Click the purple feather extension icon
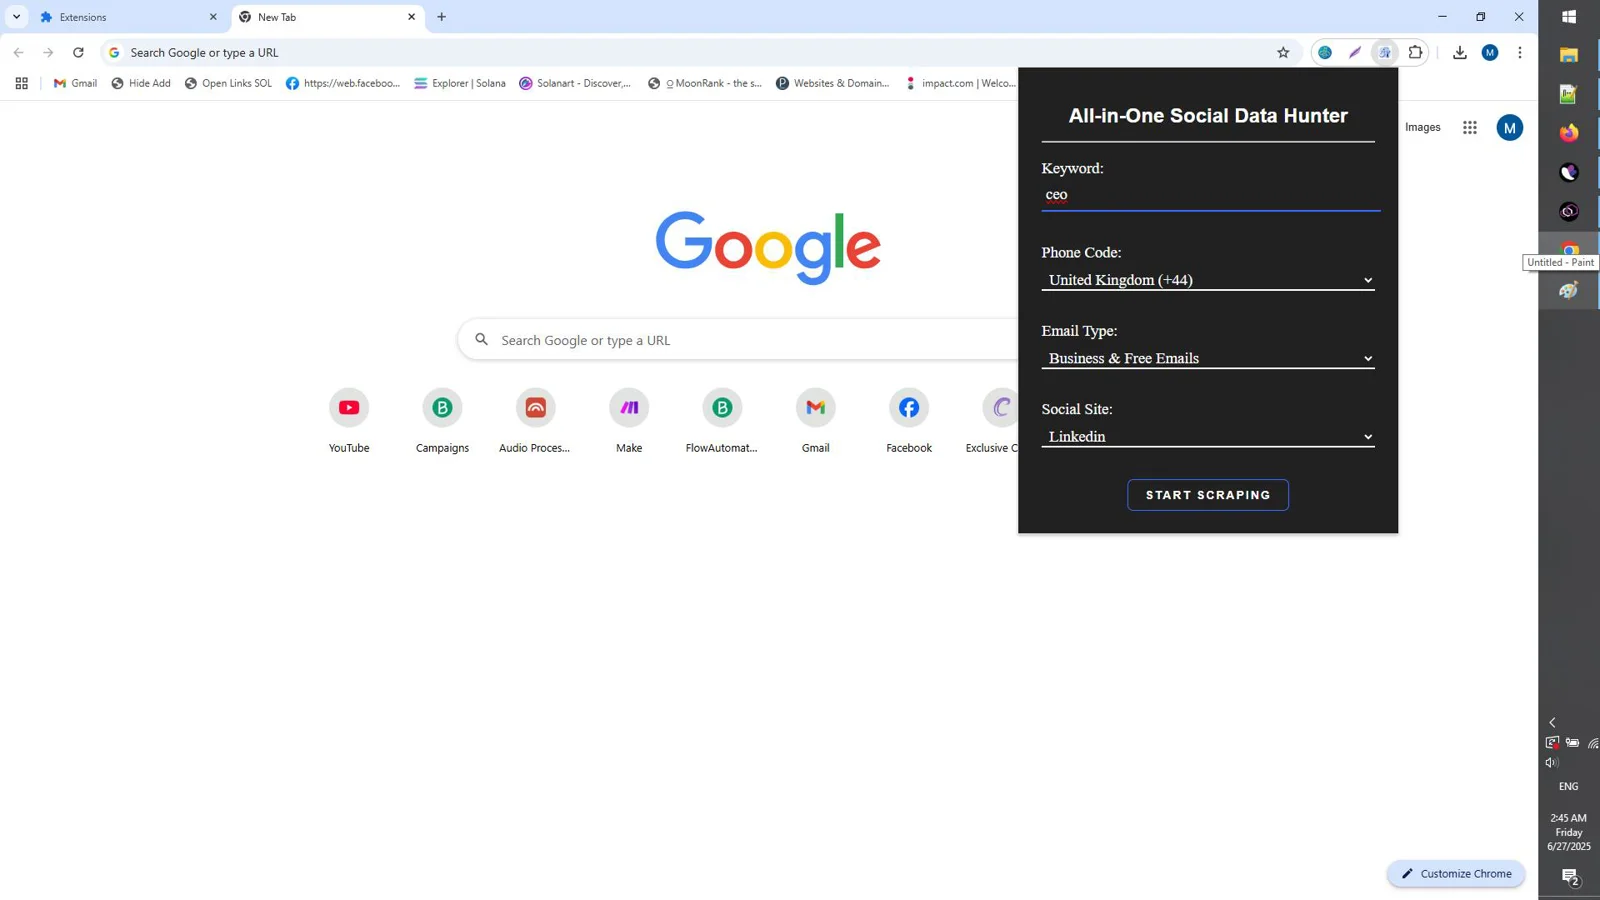The image size is (1600, 900). [1355, 52]
